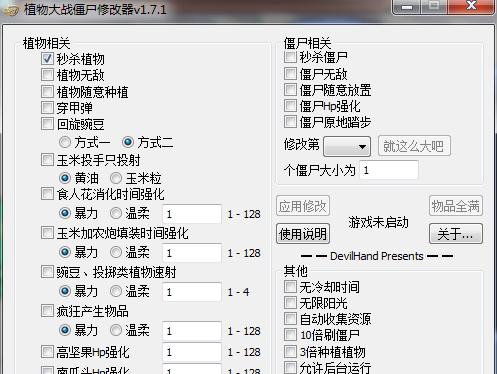
Task: Close the 植物大战僵尸修改器 window
Action: coord(471,6)
